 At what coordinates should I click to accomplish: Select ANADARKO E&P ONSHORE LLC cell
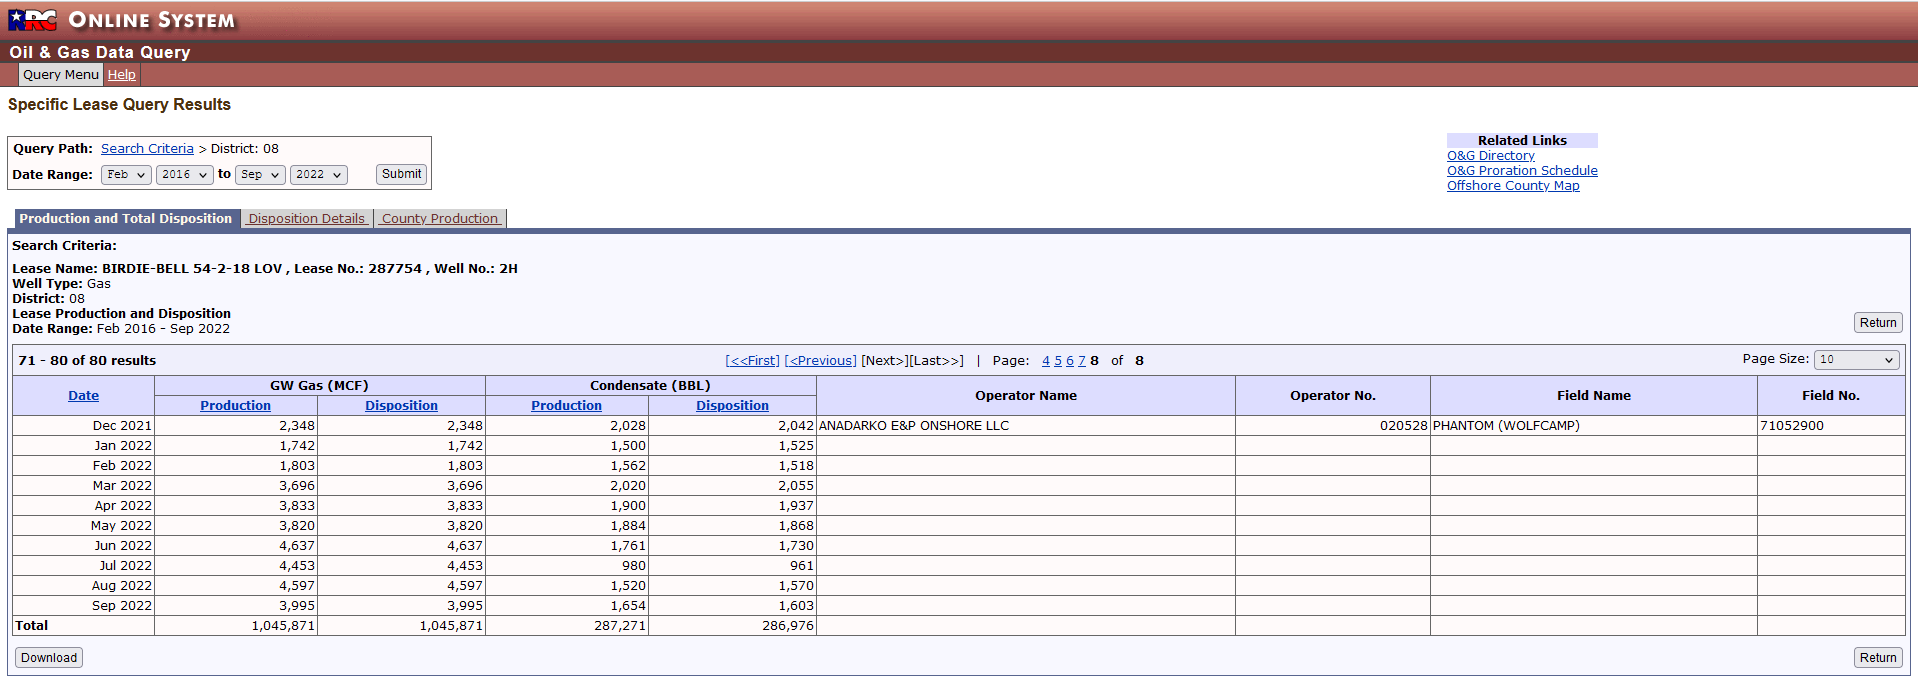[1026, 426]
